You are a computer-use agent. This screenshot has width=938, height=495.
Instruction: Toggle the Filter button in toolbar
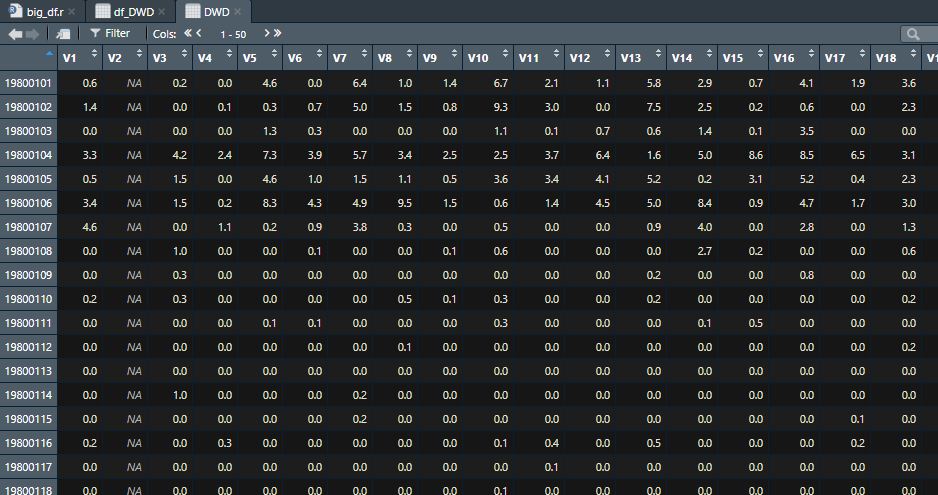click(110, 34)
